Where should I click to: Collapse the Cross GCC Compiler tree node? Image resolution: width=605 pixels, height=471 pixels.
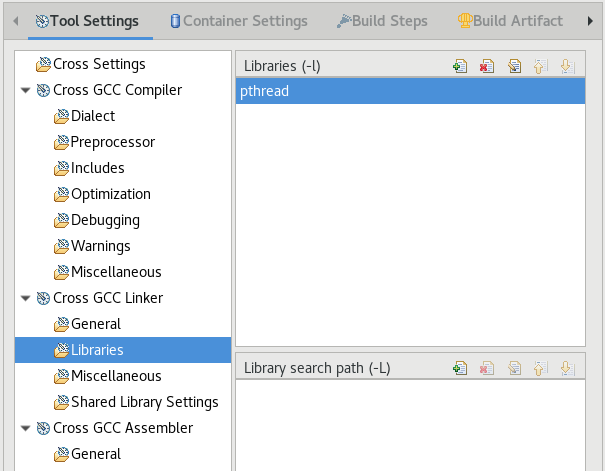tap(25, 91)
